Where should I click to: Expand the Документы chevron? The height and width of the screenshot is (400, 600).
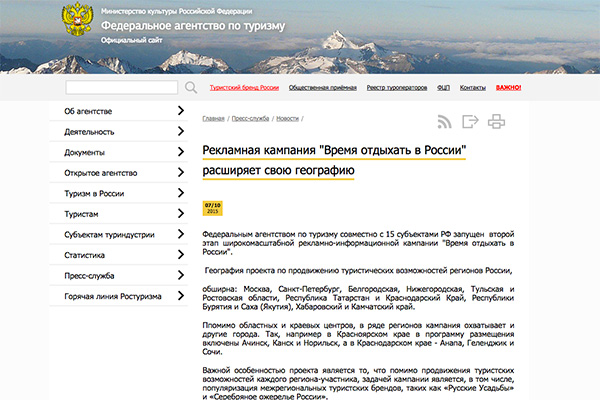click(x=181, y=152)
